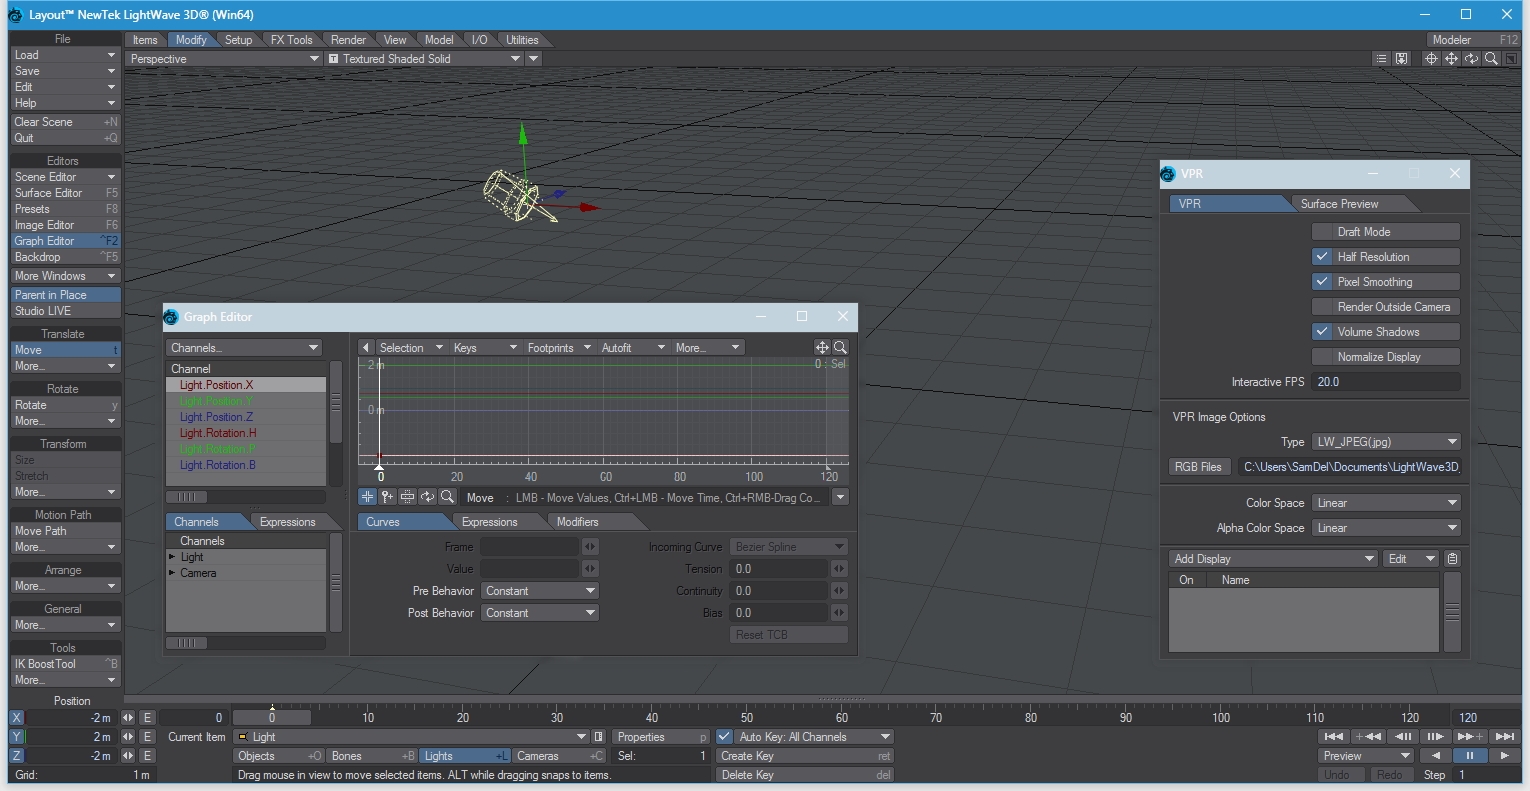
Task: Step forward one frame
Action: (x=1436, y=737)
